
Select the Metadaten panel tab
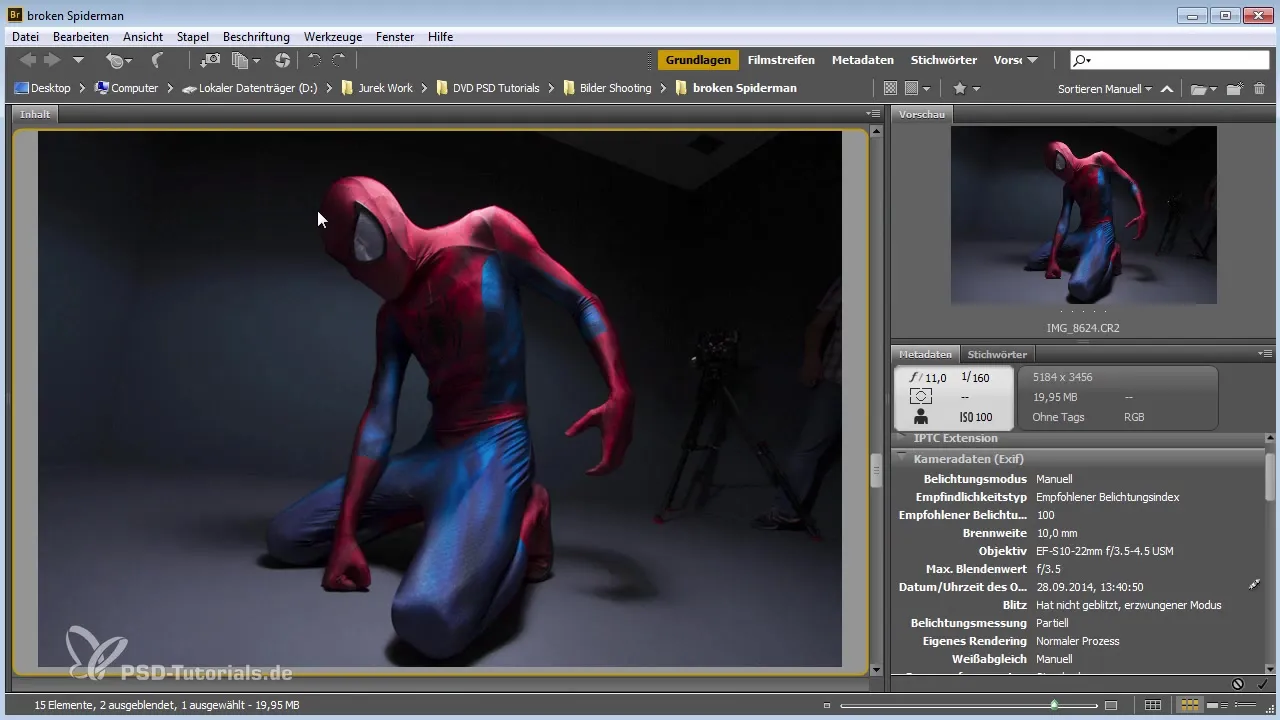tap(925, 354)
